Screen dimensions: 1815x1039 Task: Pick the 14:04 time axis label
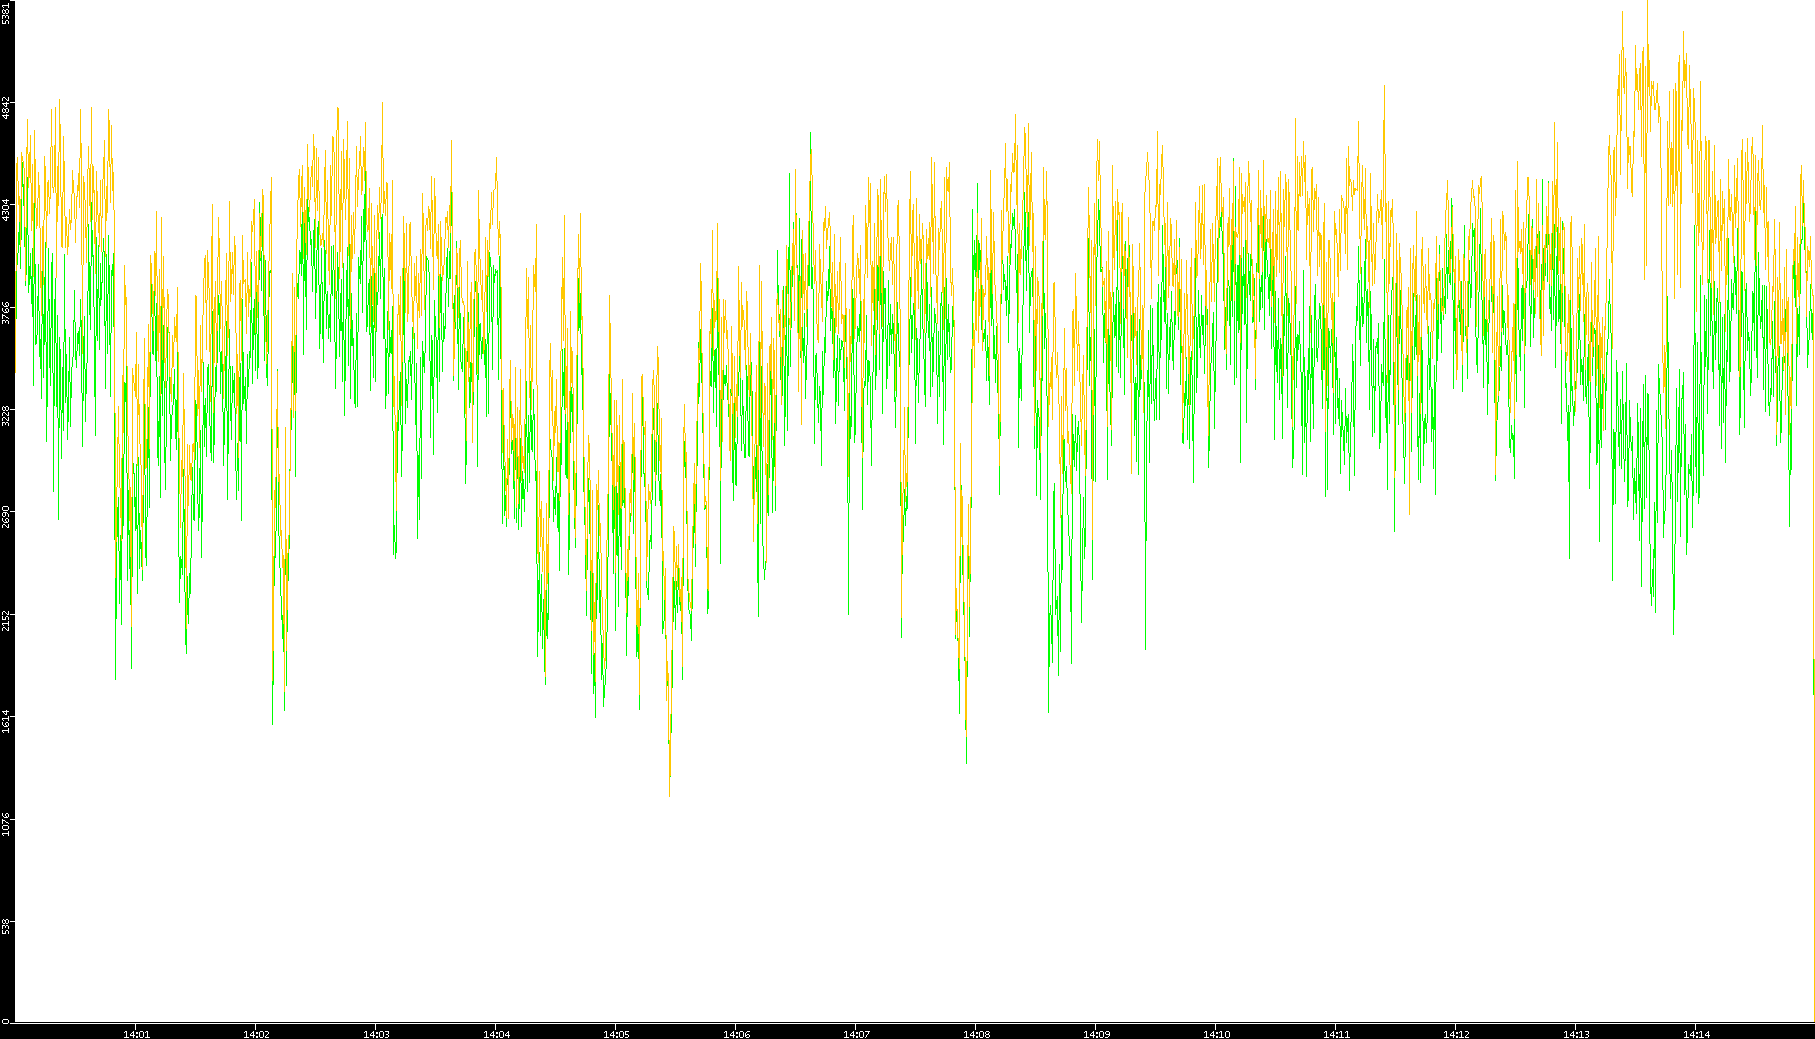[x=496, y=1034]
